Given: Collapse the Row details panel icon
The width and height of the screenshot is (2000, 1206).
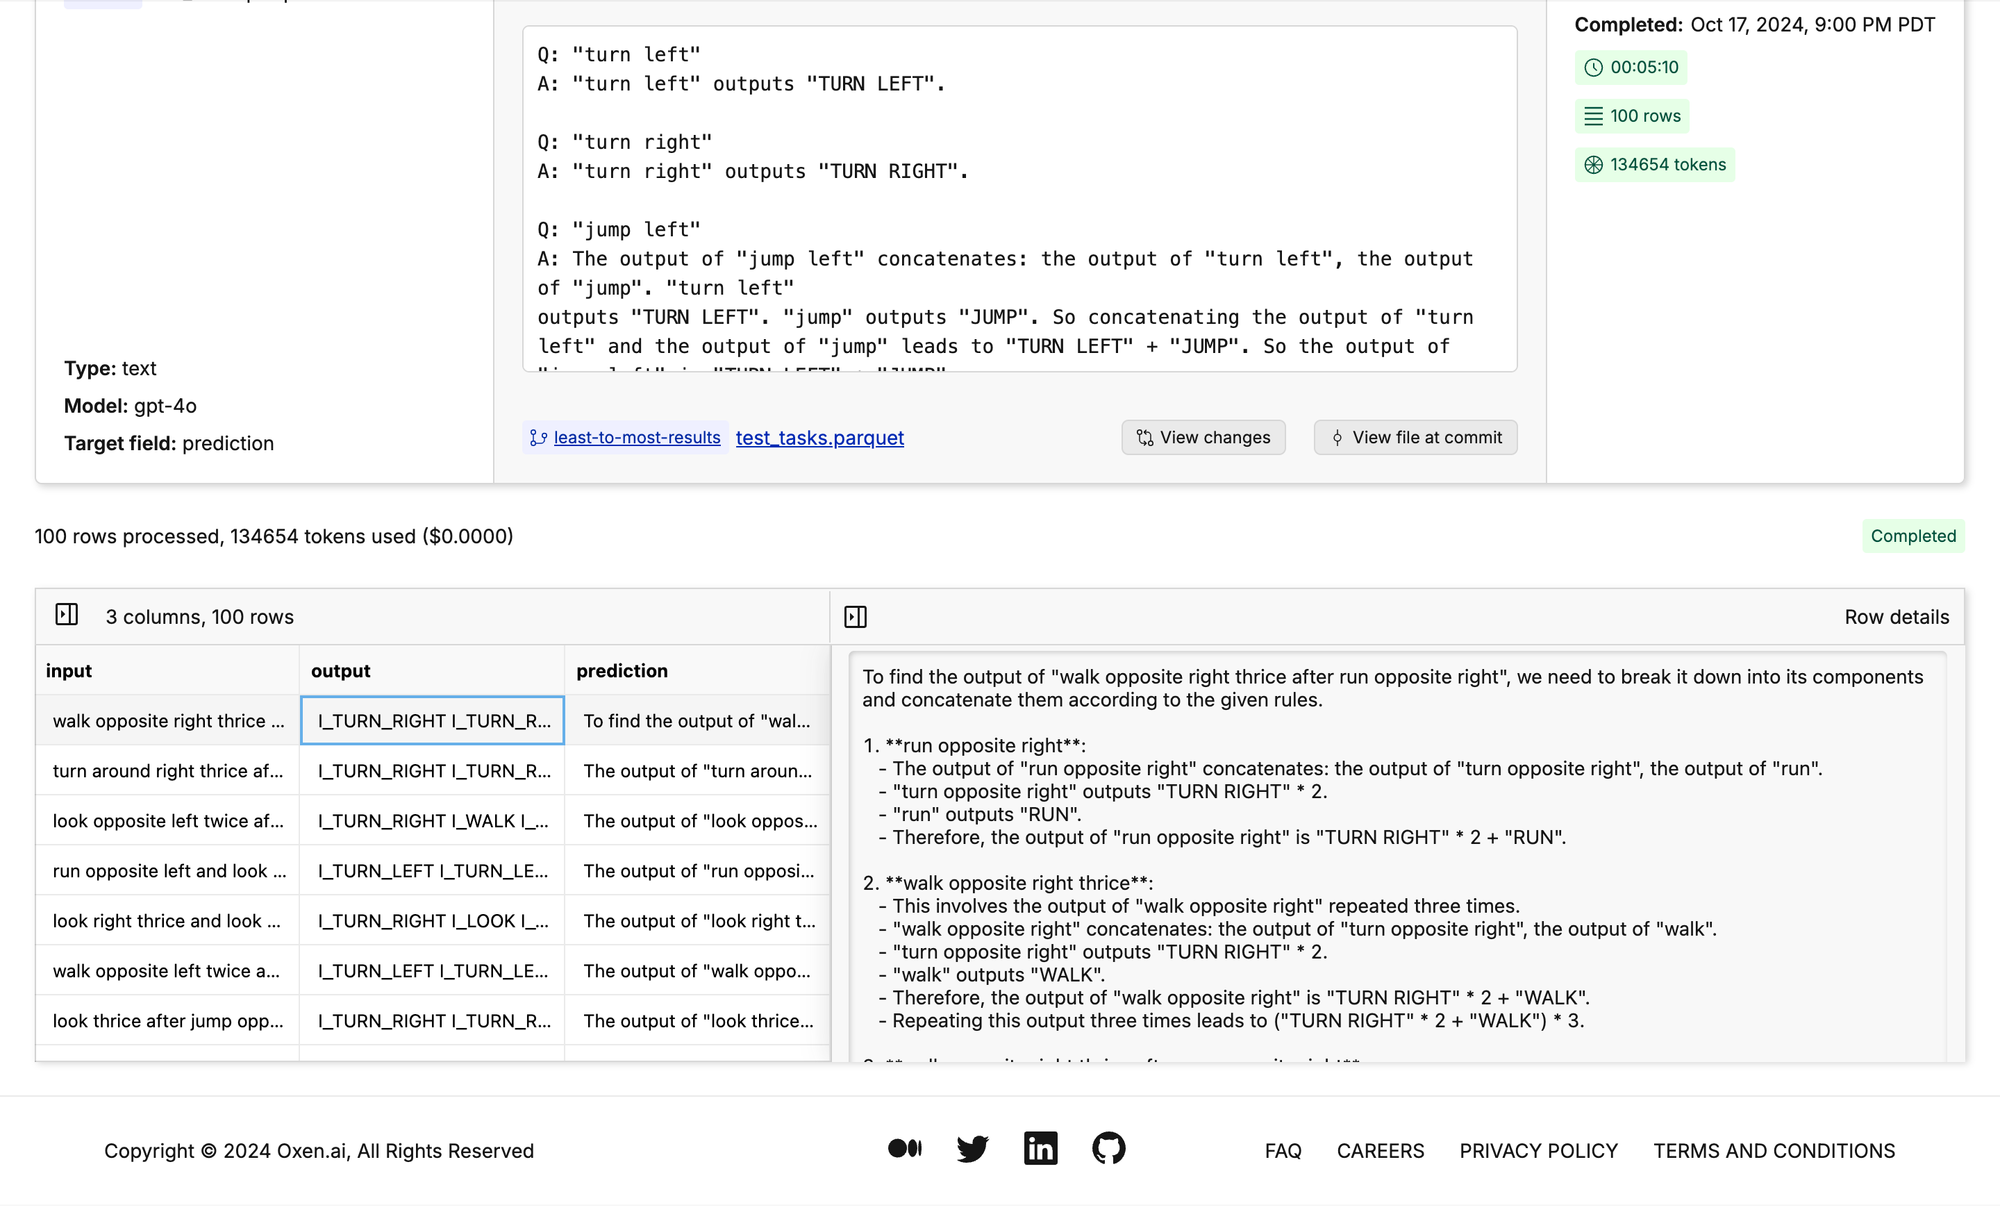Looking at the screenshot, I should point(856,617).
